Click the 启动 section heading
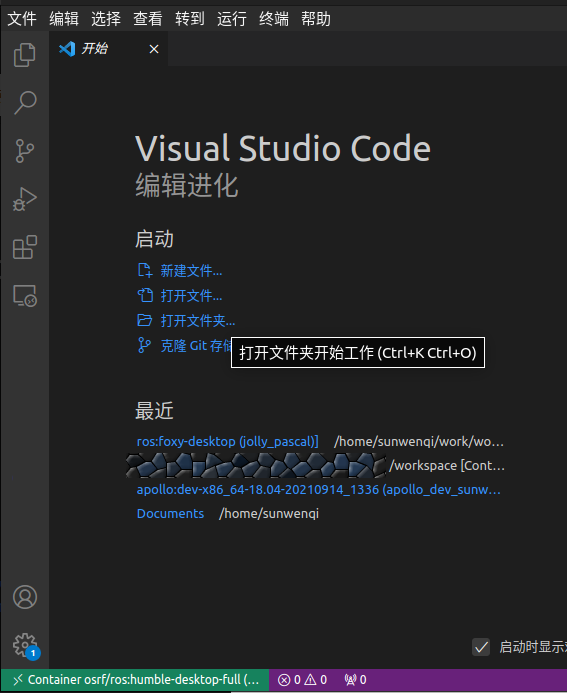 pos(154,239)
